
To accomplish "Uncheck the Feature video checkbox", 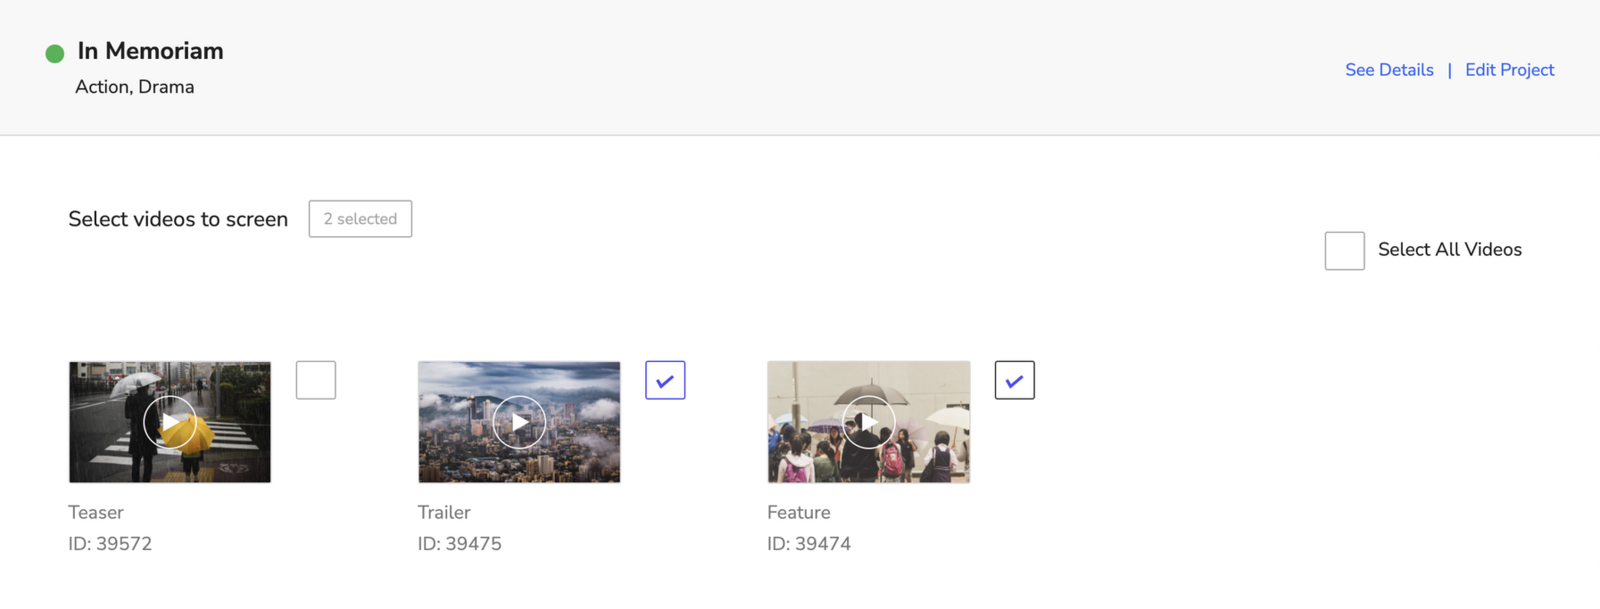I will tap(1014, 380).
